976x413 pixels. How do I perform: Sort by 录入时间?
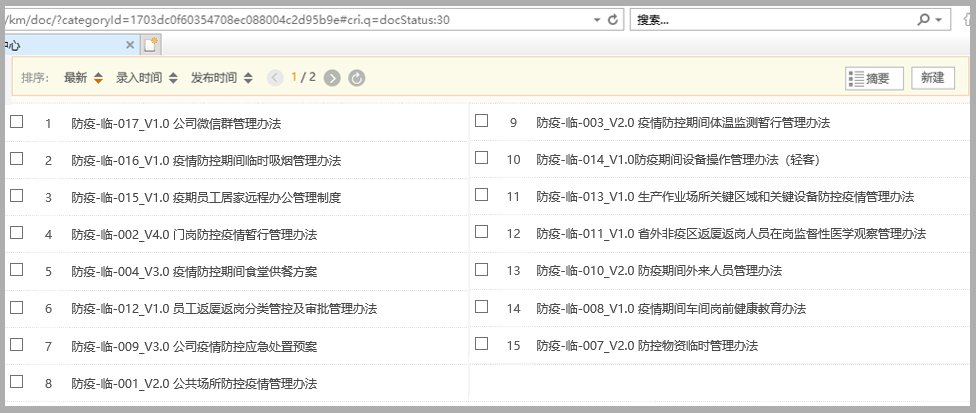[140, 78]
